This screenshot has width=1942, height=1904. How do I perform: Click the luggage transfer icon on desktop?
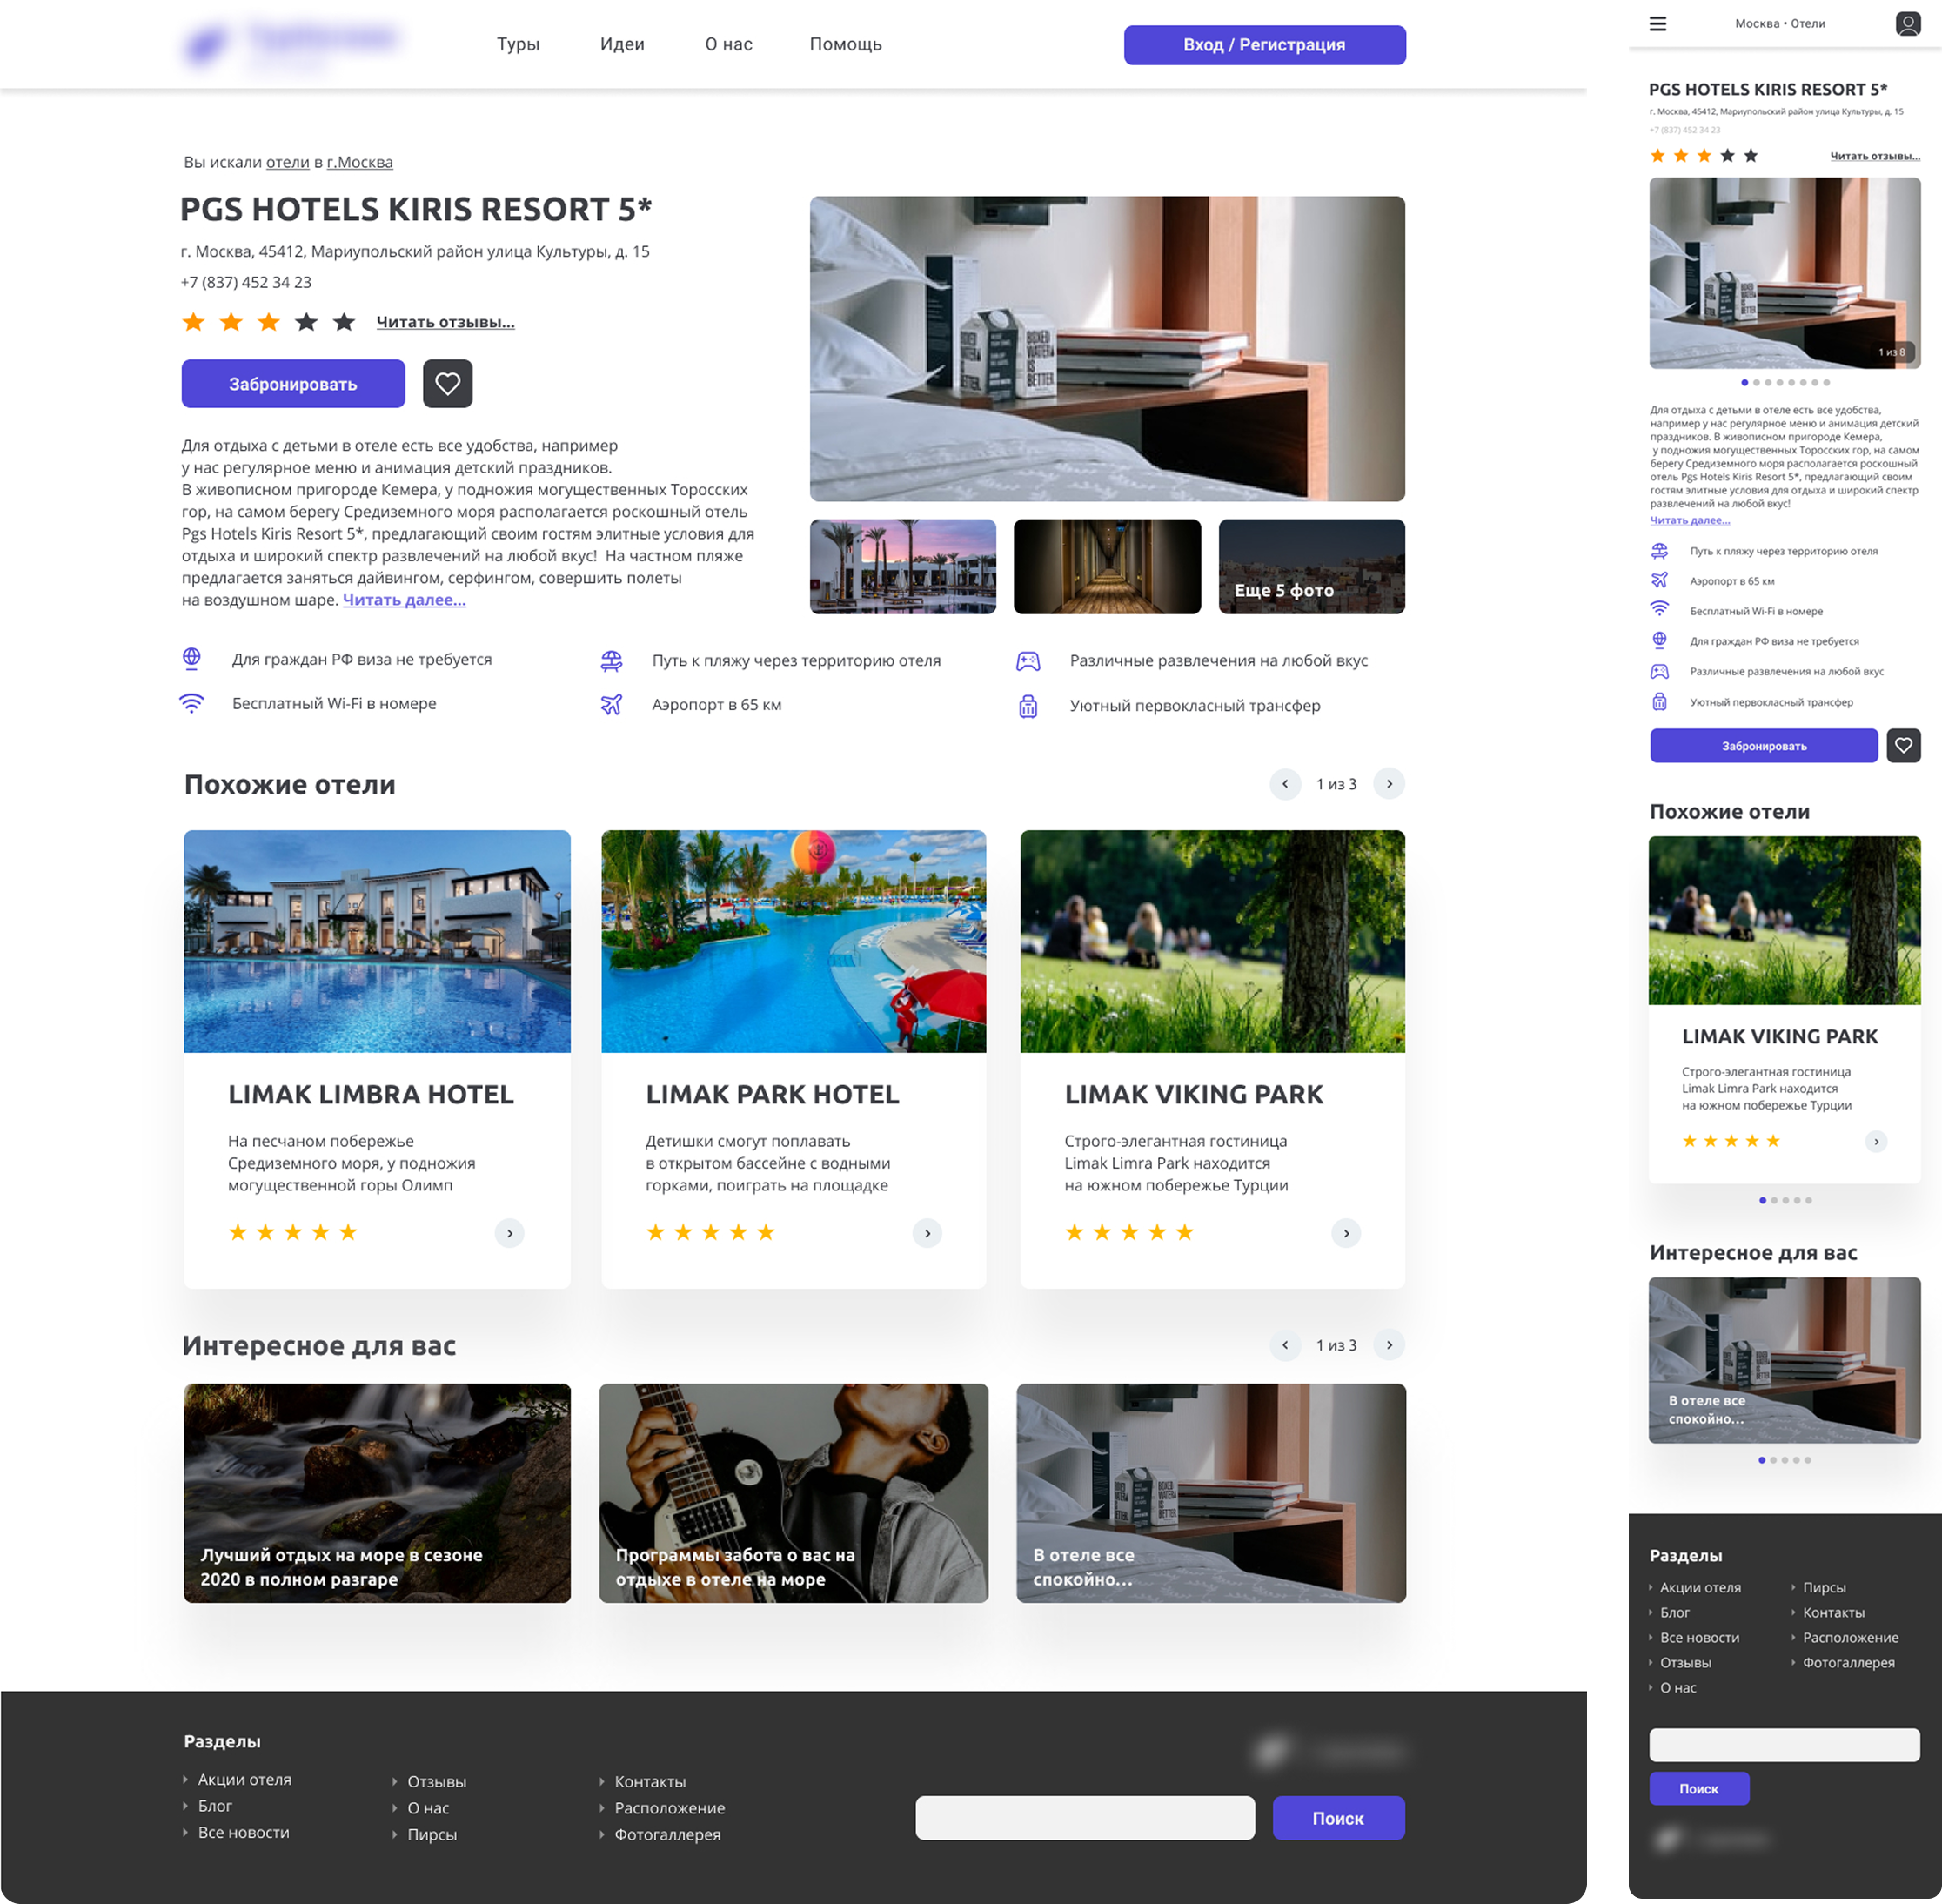[1028, 706]
